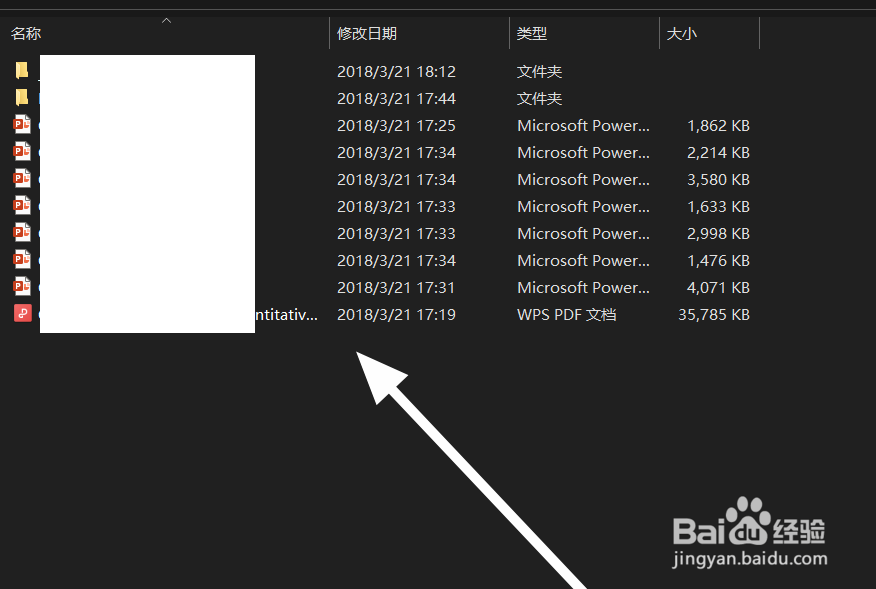The height and width of the screenshot is (589, 876).
Task: Select the PowerPoint file icon sized 2,214 KB
Action: point(22,151)
